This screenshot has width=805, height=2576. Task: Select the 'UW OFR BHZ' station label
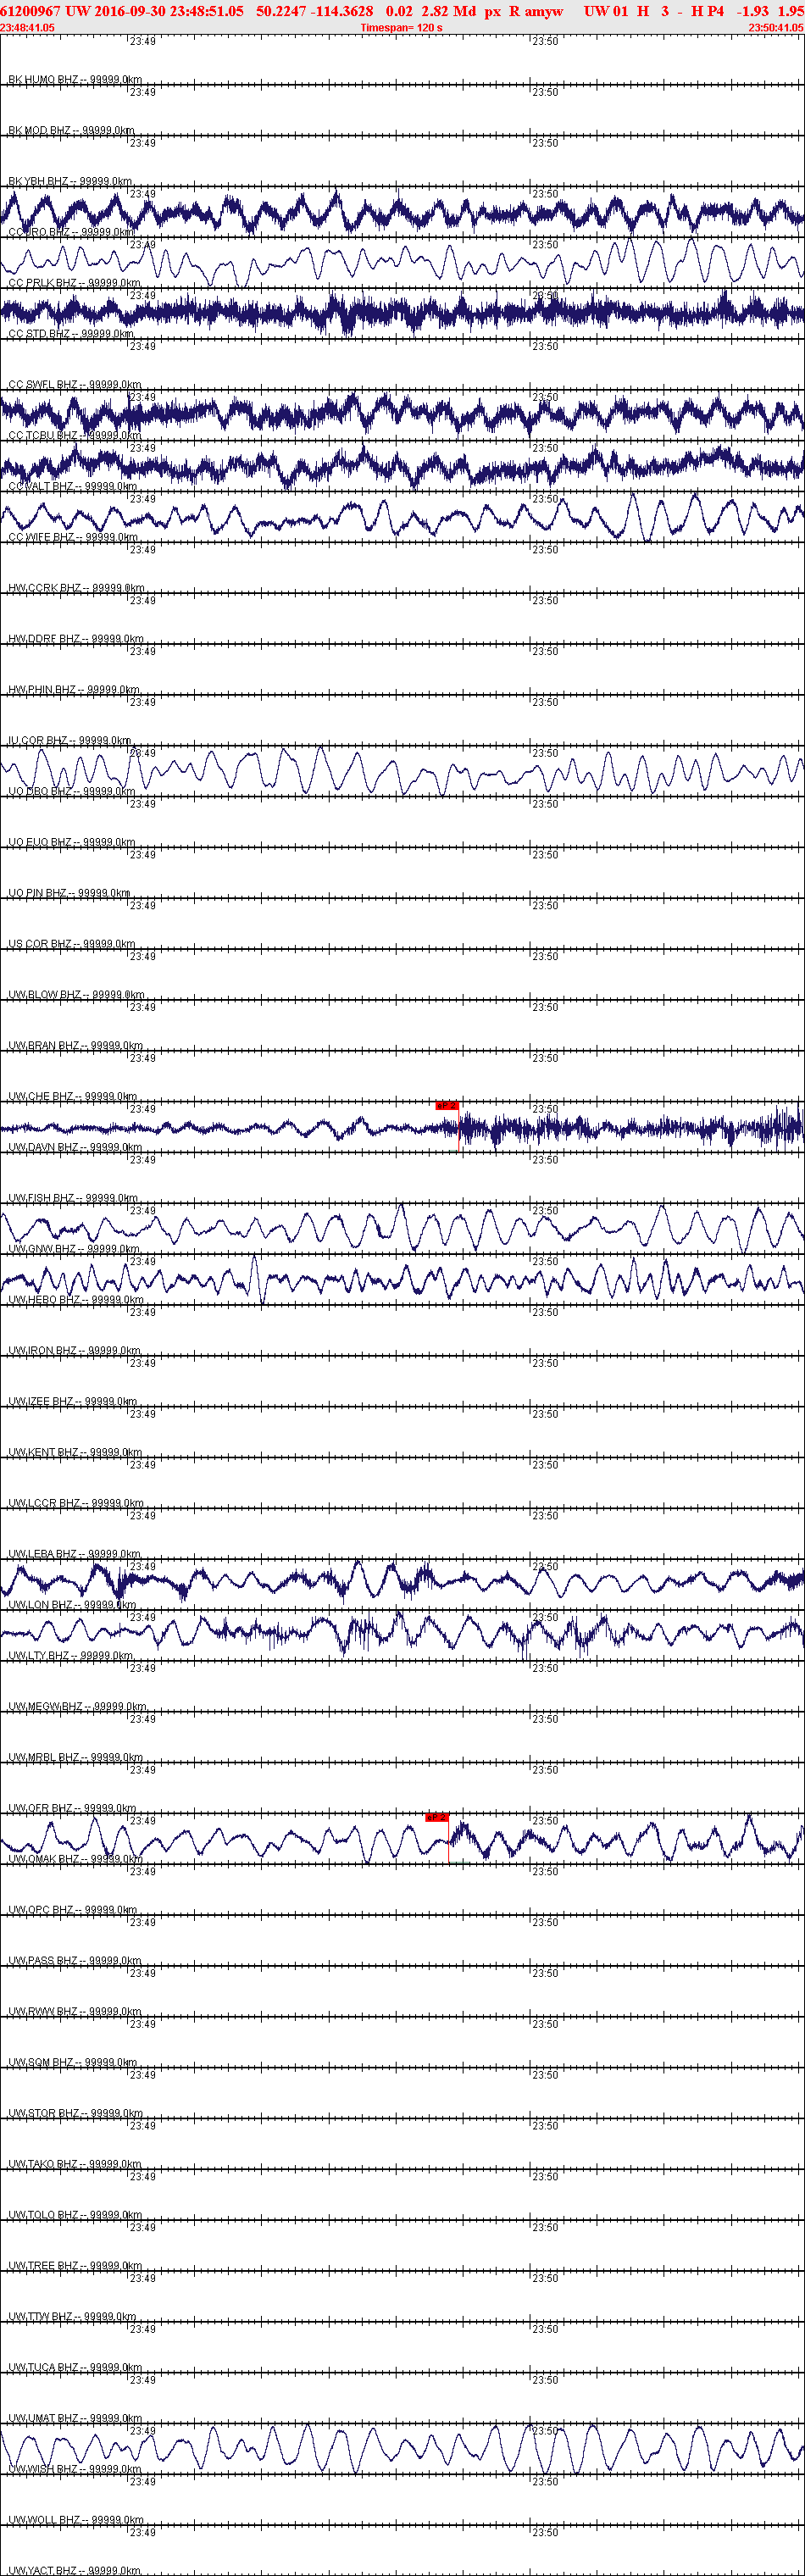pos(74,1808)
